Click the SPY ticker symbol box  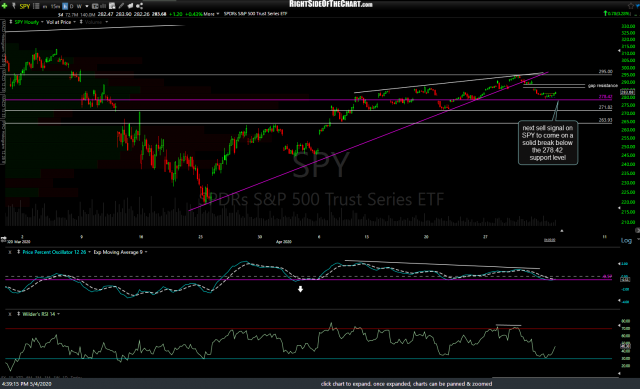25,6
